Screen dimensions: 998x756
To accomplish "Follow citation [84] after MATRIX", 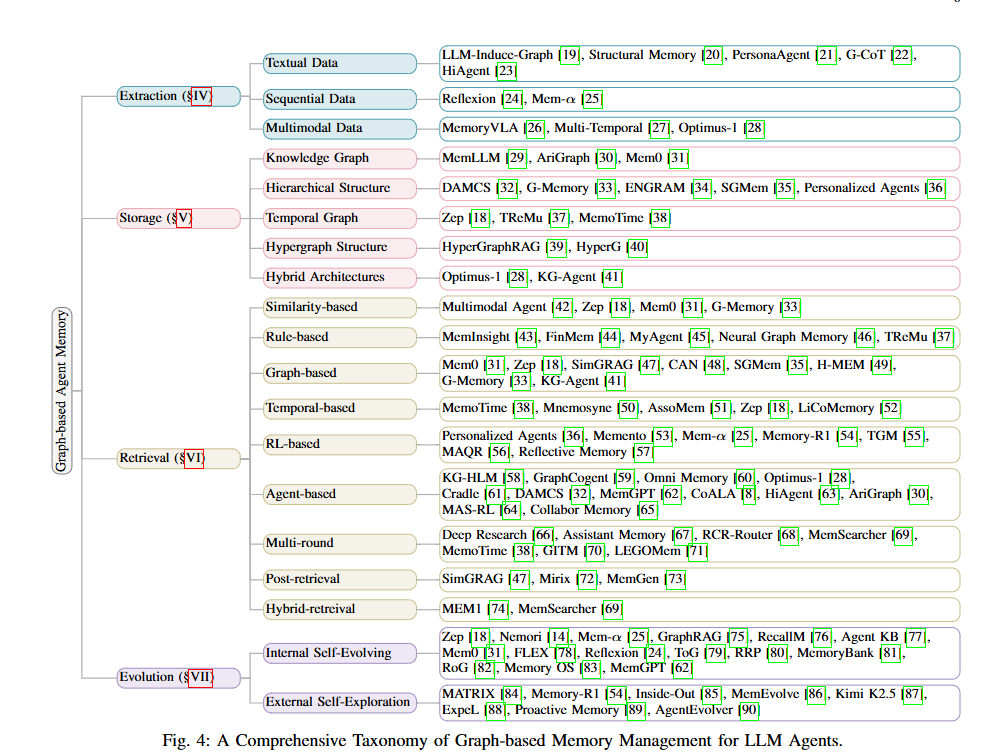I will coord(512,695).
